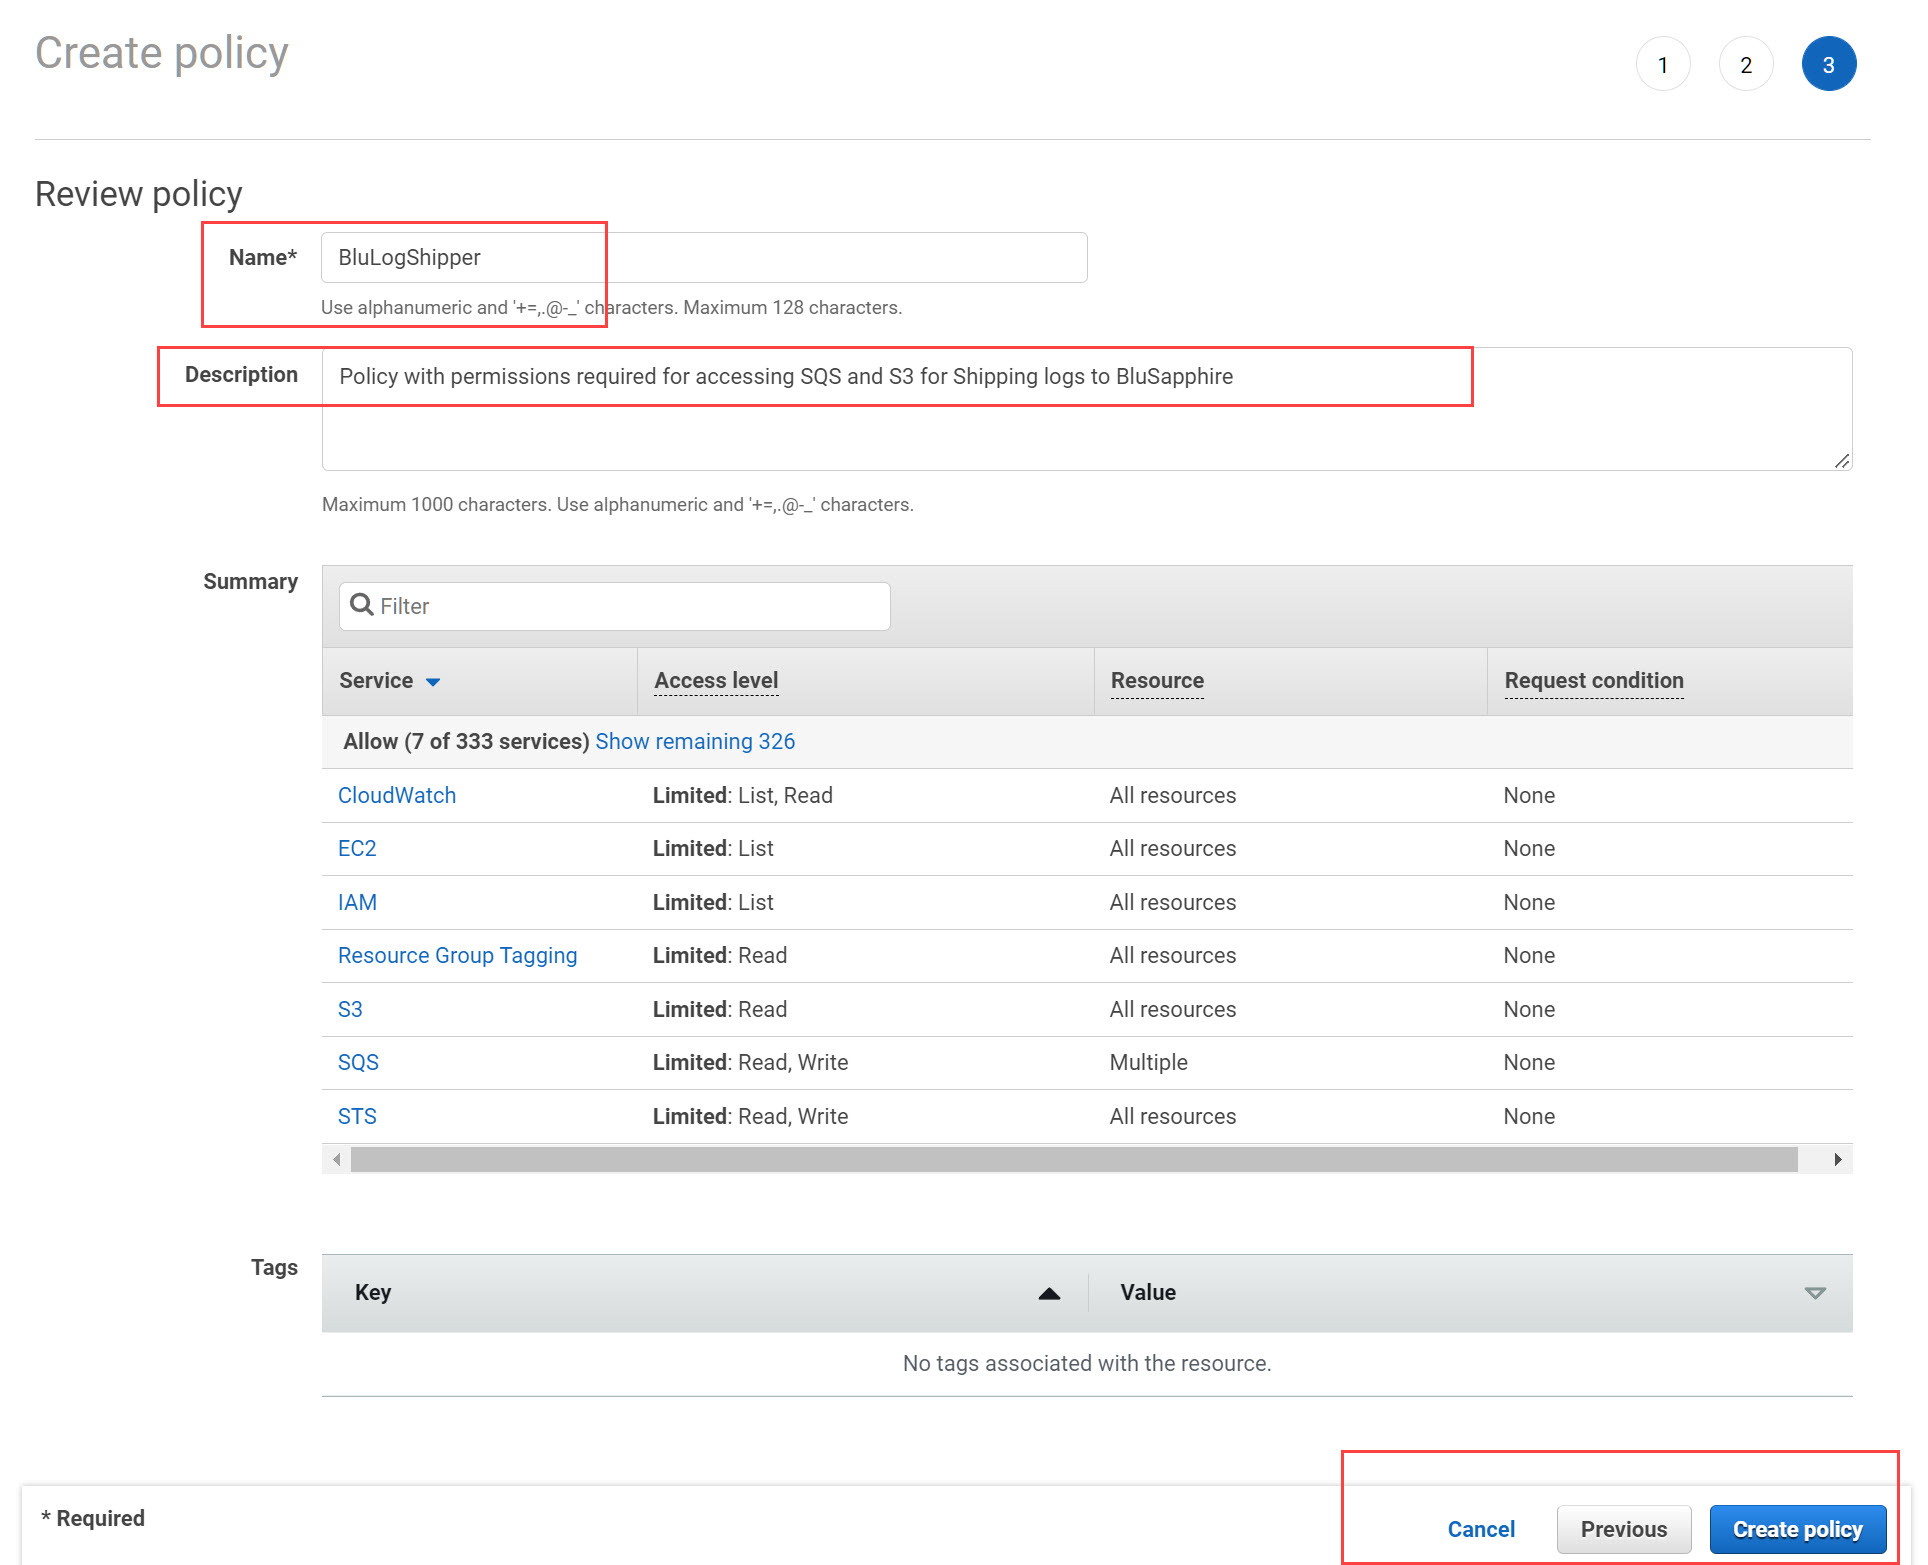Screen dimensions: 1928x1565
Task: Select 'Limited: Read' in the S3 row
Action: [x=720, y=1009]
